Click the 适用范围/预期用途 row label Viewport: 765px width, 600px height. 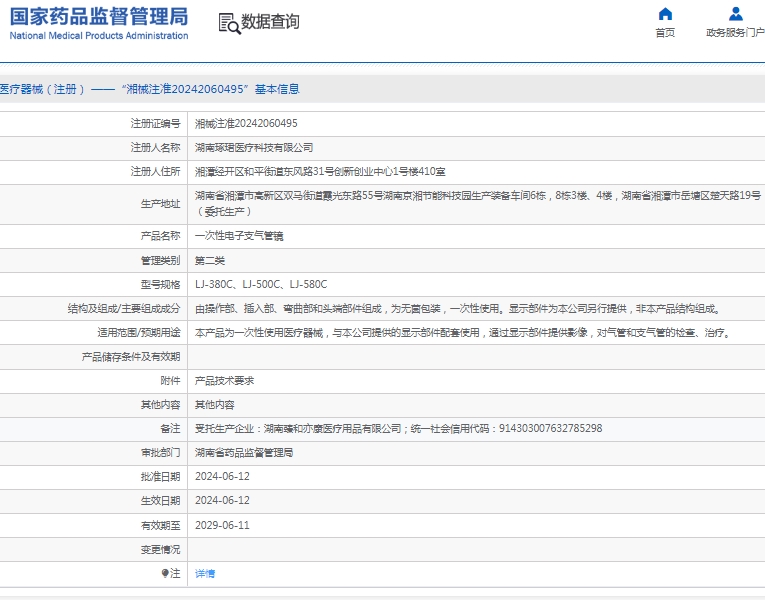point(139,333)
